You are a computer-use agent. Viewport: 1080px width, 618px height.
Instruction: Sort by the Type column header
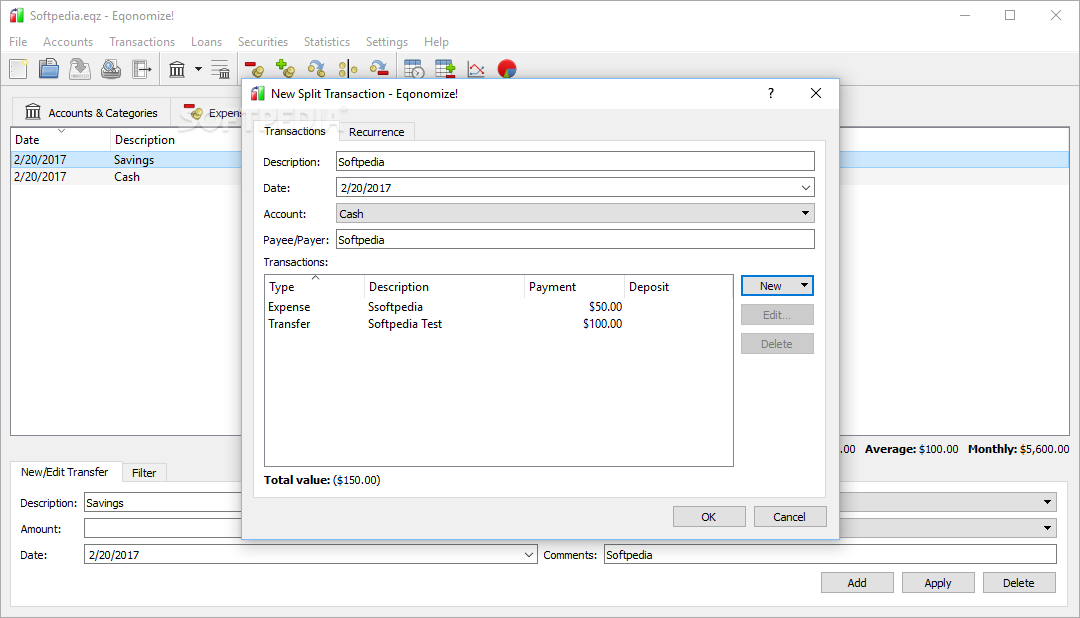[315, 287]
